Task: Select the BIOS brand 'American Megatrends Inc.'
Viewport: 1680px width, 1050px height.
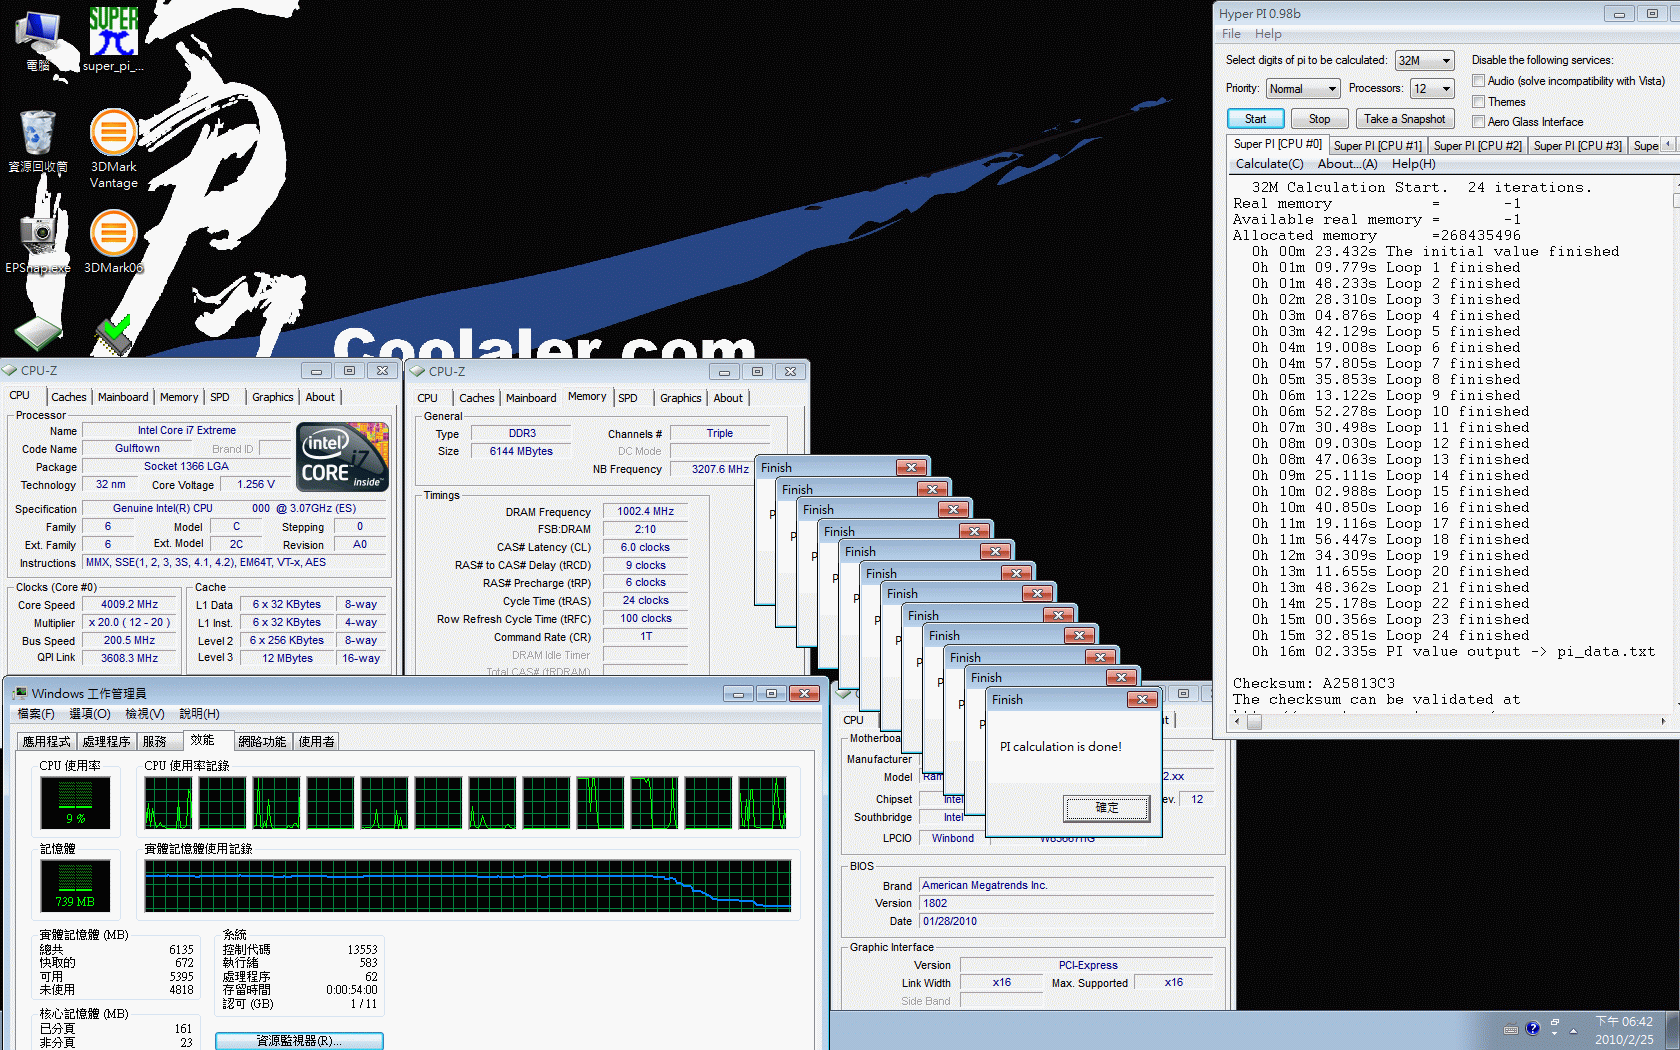Action: 1066,885
